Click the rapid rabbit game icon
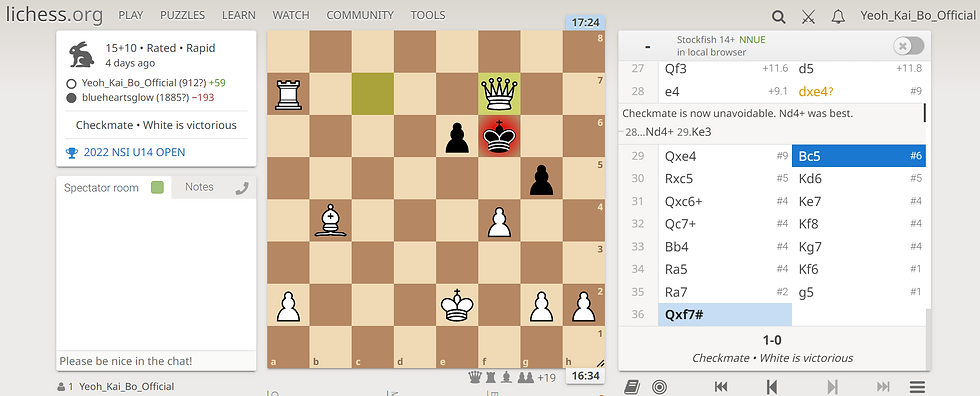Screen dimensions: 980x396 click(x=82, y=54)
